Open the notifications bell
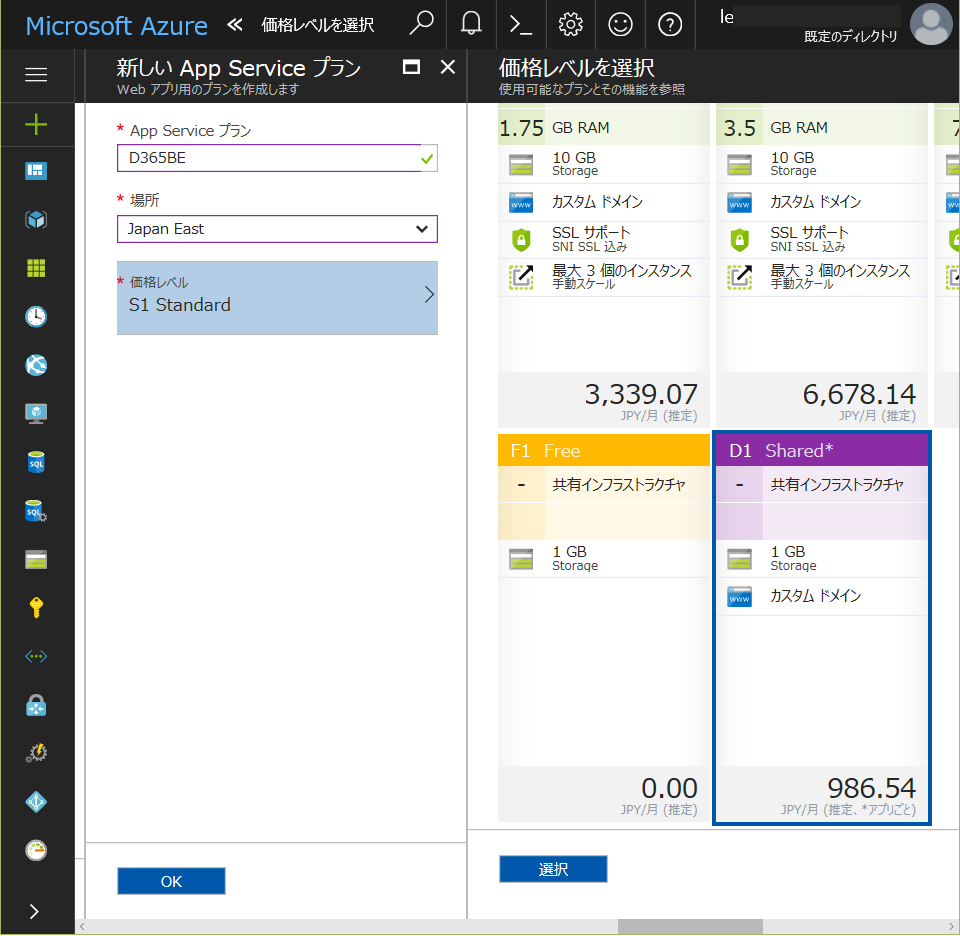The height and width of the screenshot is (936, 960). (x=471, y=24)
